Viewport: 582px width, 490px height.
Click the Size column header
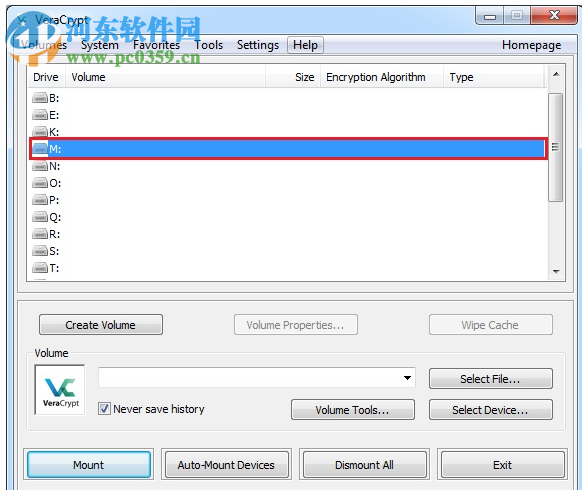[x=293, y=77]
